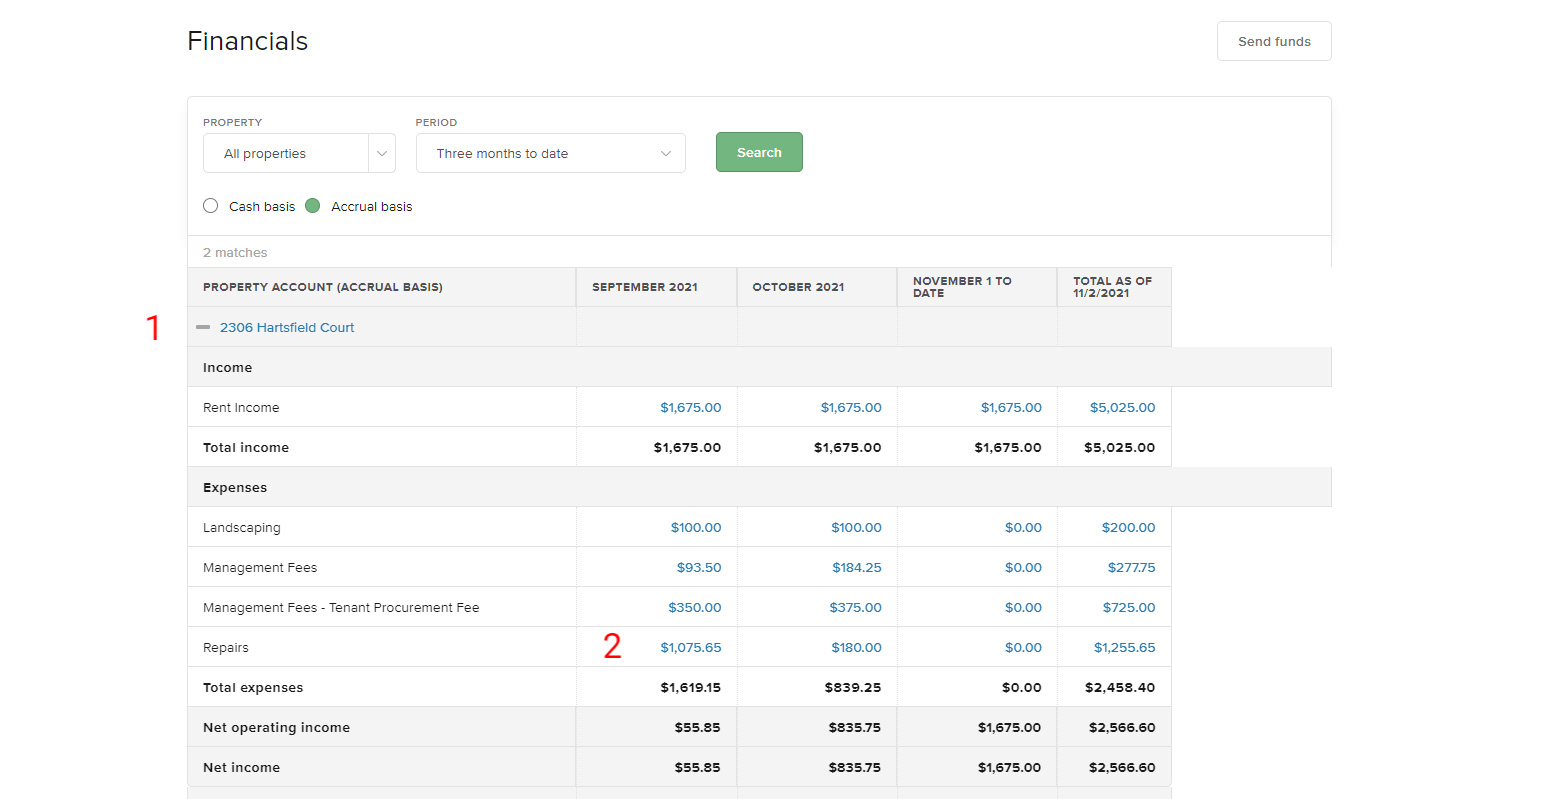Open October Repairs amount $180.00
This screenshot has height=799, width=1544.
(857, 647)
